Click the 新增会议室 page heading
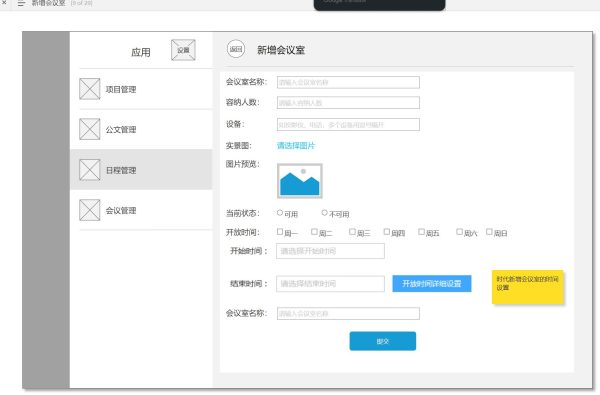 281,50
